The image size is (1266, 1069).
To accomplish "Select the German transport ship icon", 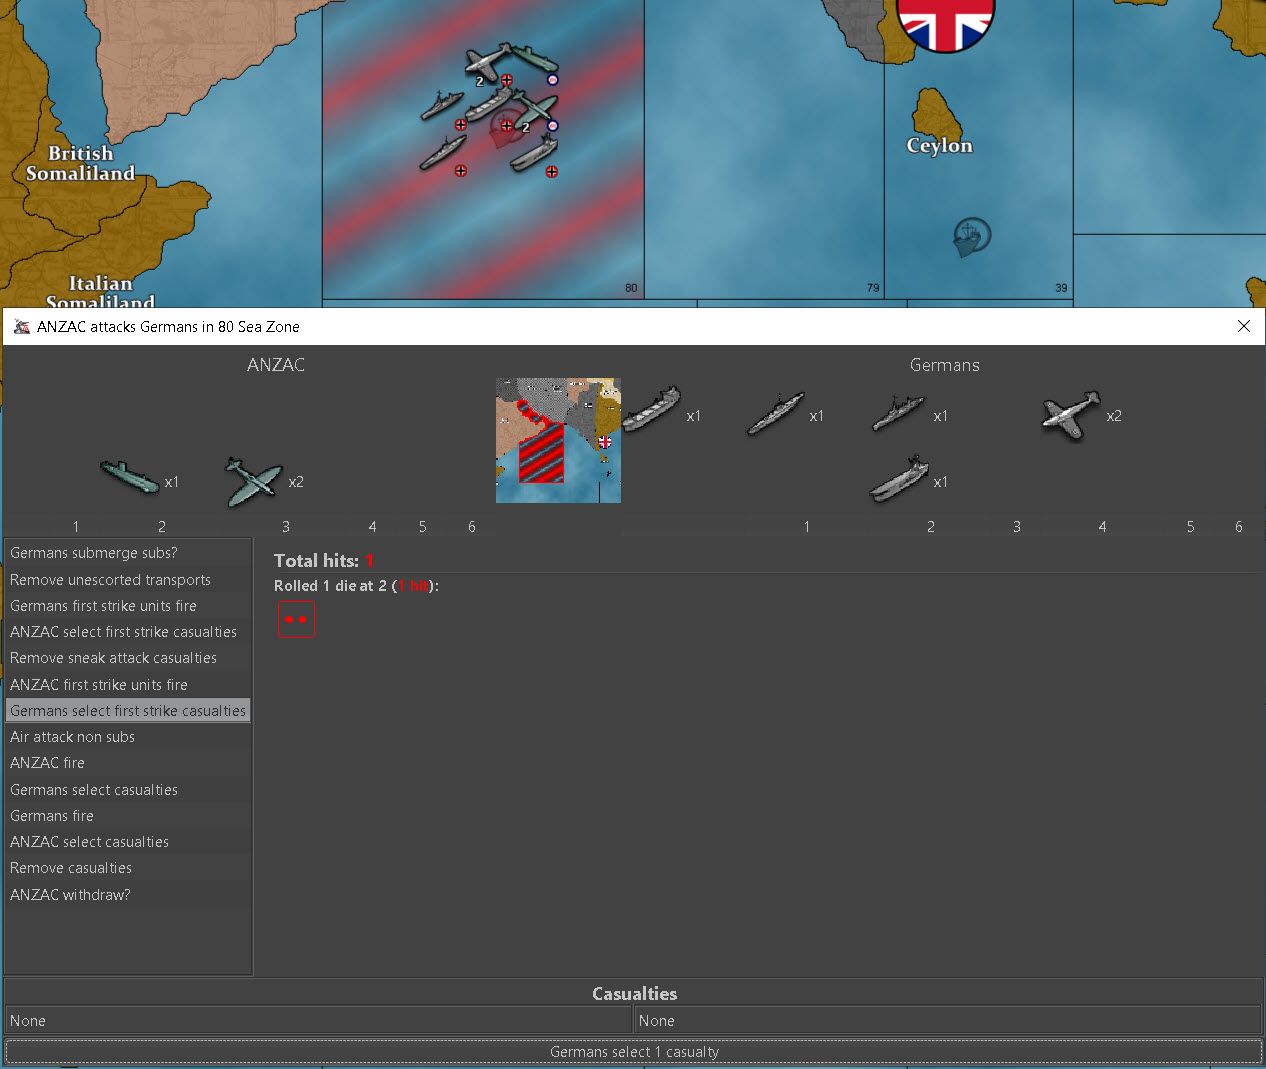I will (651, 410).
